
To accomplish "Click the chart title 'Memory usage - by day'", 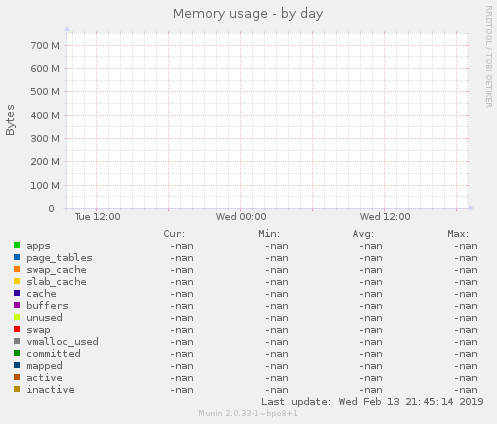I will click(x=248, y=14).
